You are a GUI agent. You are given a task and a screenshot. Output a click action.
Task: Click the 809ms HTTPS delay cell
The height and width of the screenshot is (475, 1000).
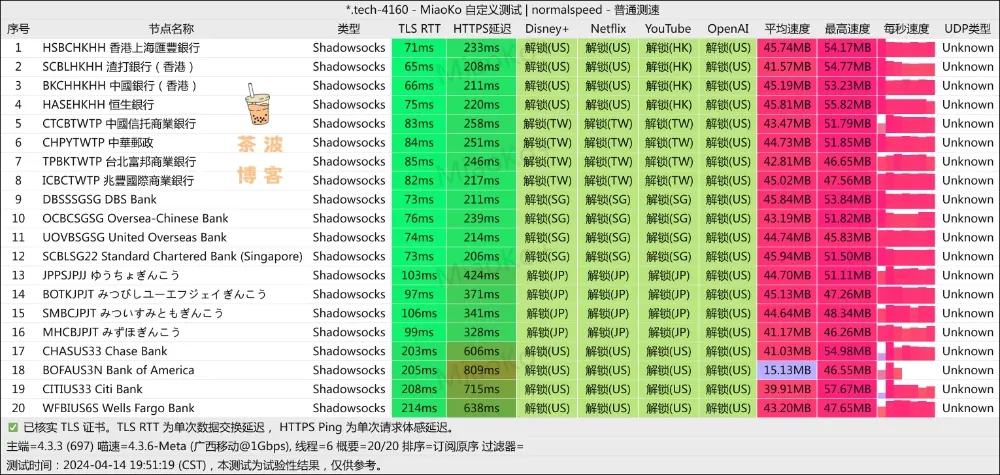[482, 370]
